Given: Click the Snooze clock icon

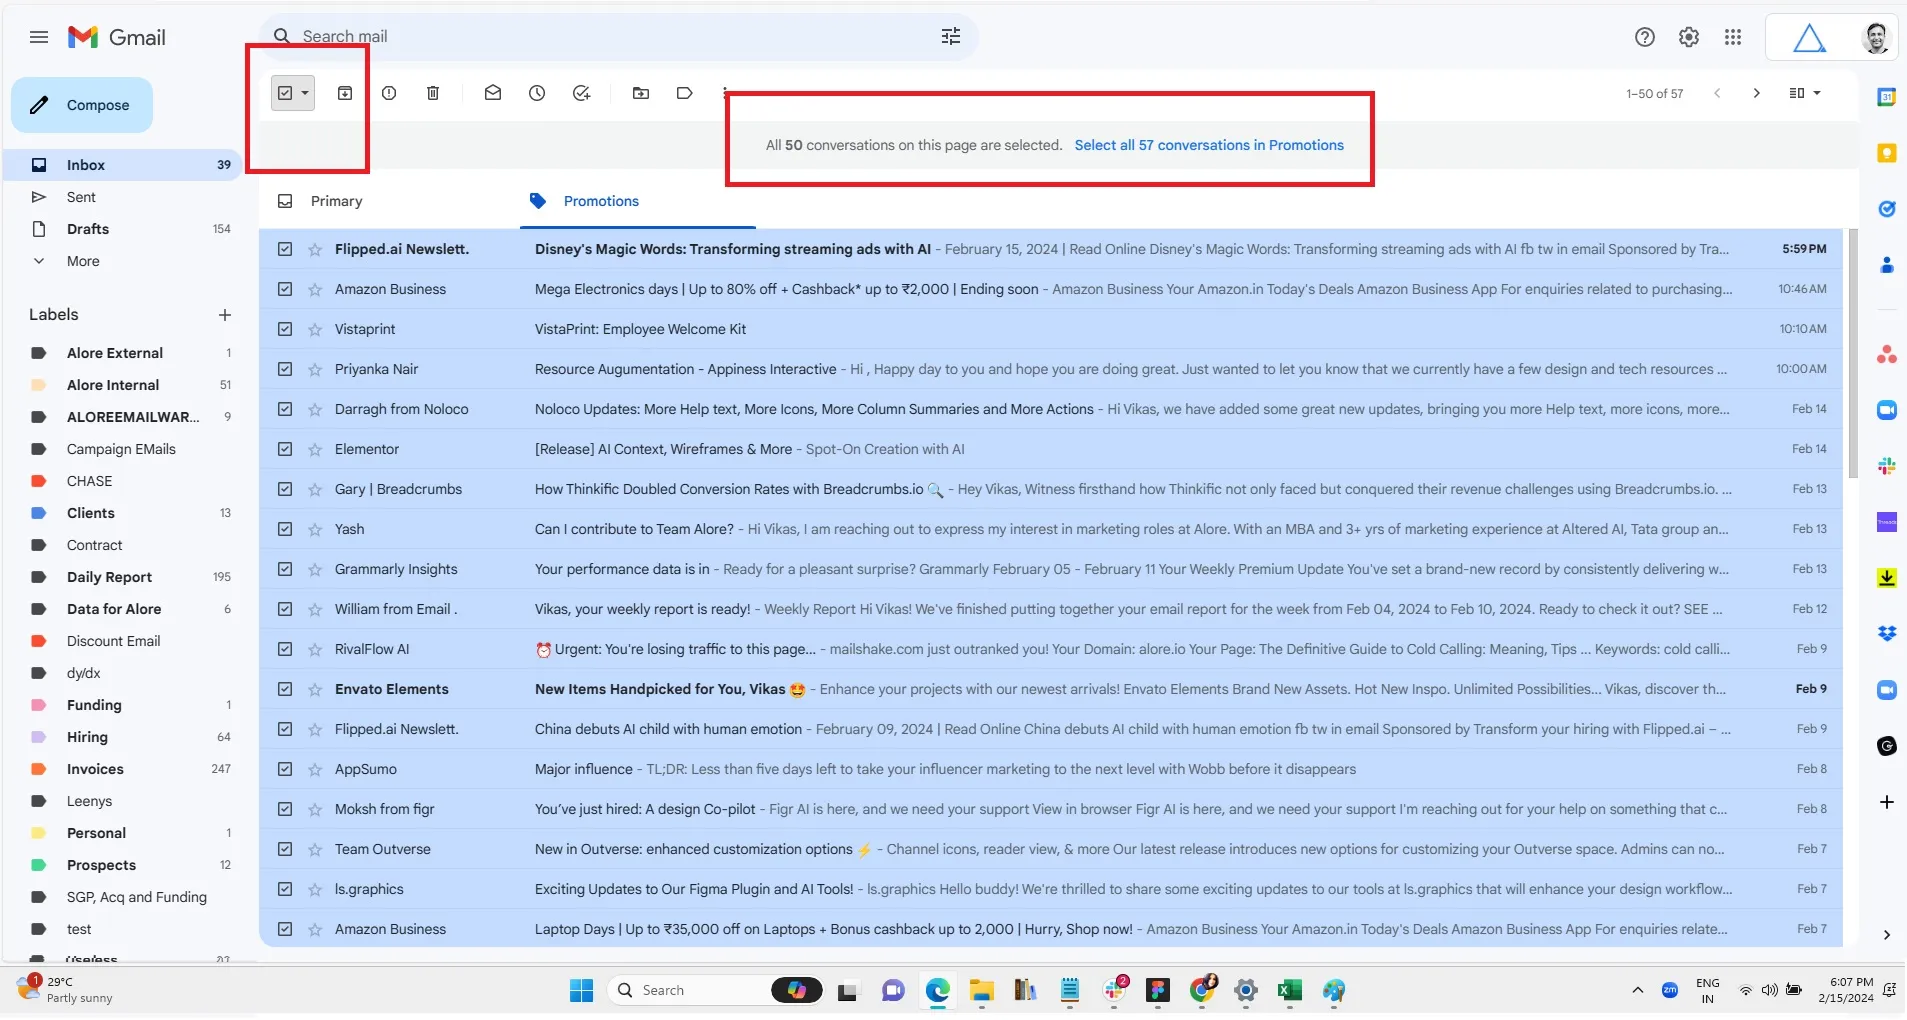Looking at the screenshot, I should tap(537, 93).
